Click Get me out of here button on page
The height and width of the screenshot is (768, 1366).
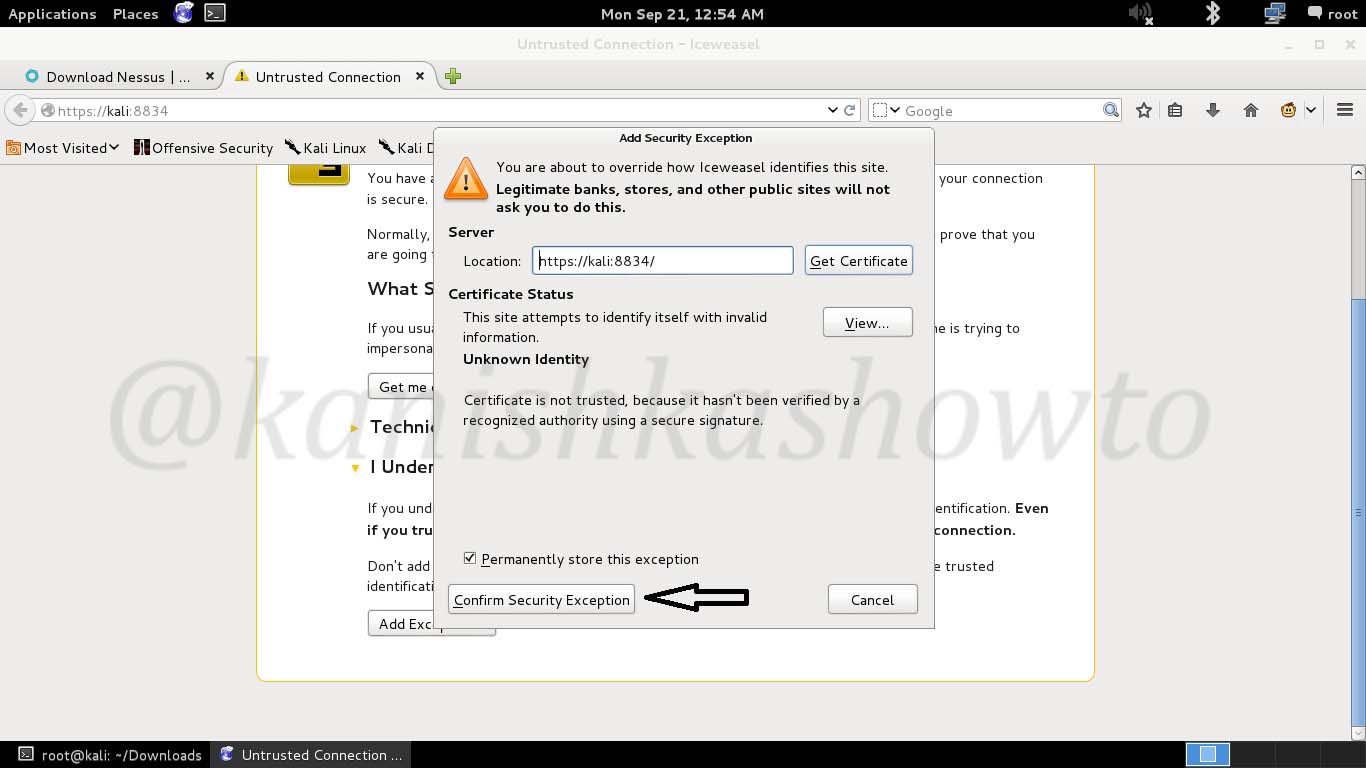401,387
